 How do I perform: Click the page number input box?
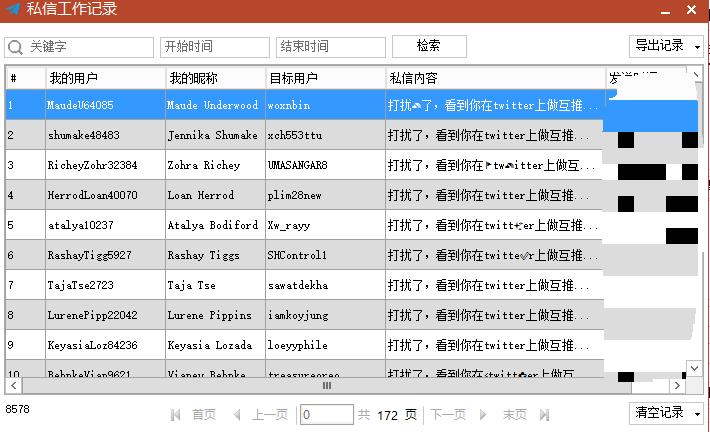(327, 414)
